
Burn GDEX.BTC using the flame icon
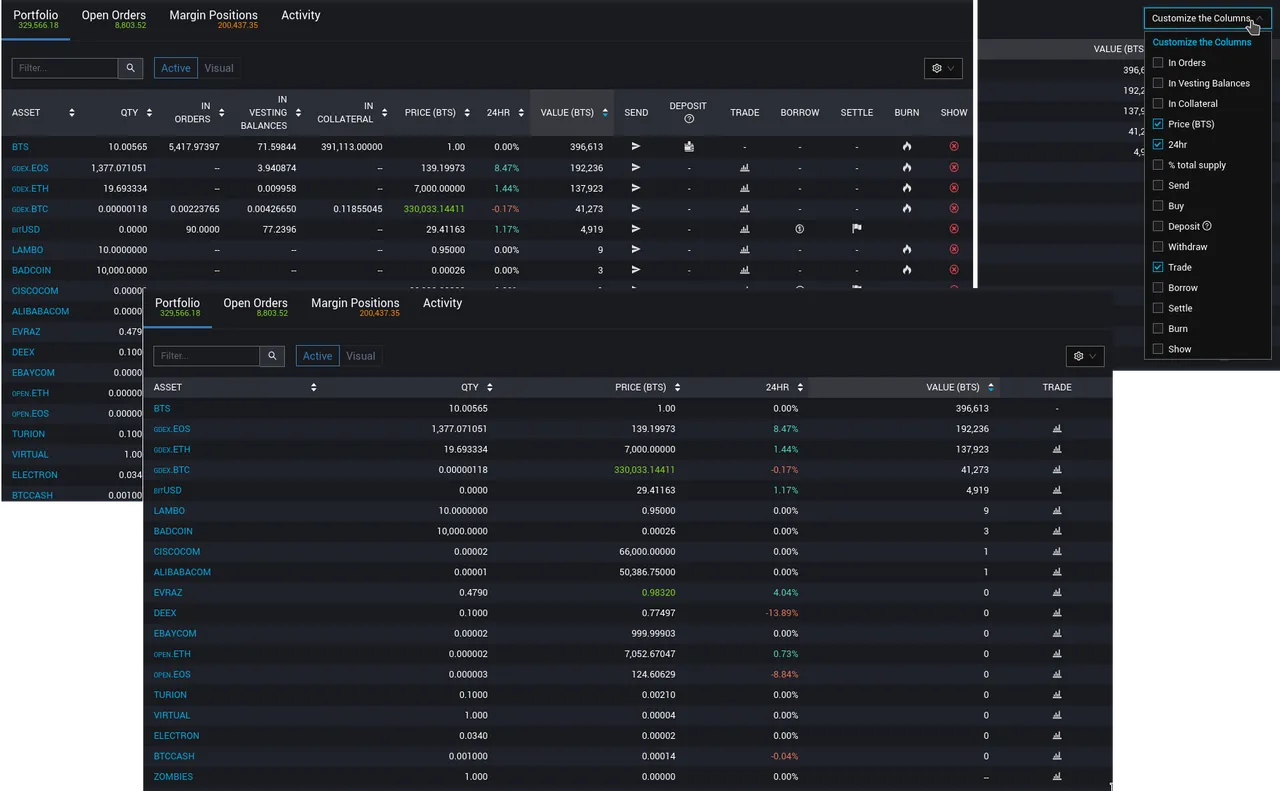907,209
